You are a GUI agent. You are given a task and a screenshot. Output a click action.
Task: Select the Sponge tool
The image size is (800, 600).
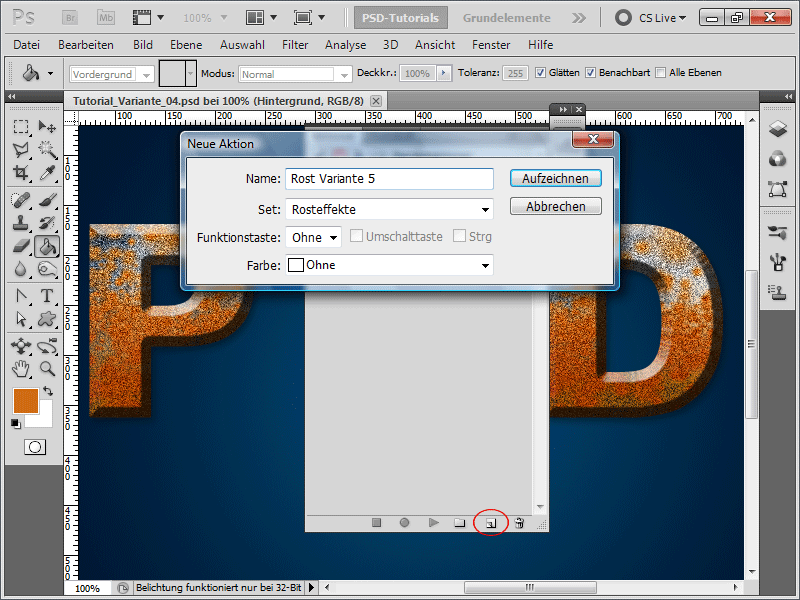(x=47, y=269)
